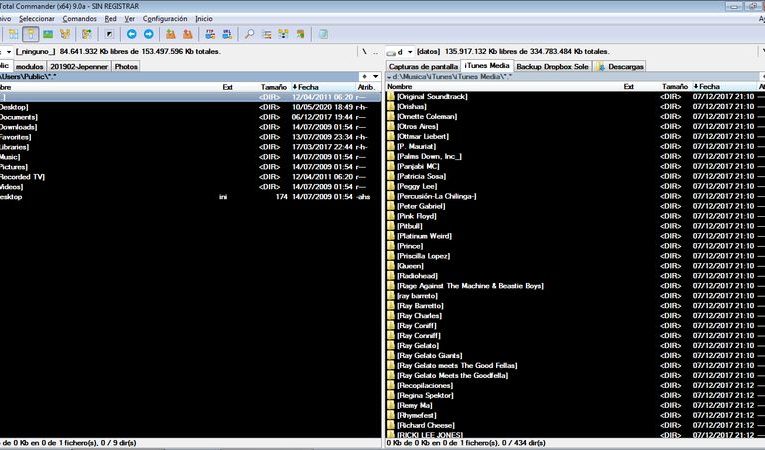Open the Ver menu
Screen dimensions: 765x450
click(129, 19)
